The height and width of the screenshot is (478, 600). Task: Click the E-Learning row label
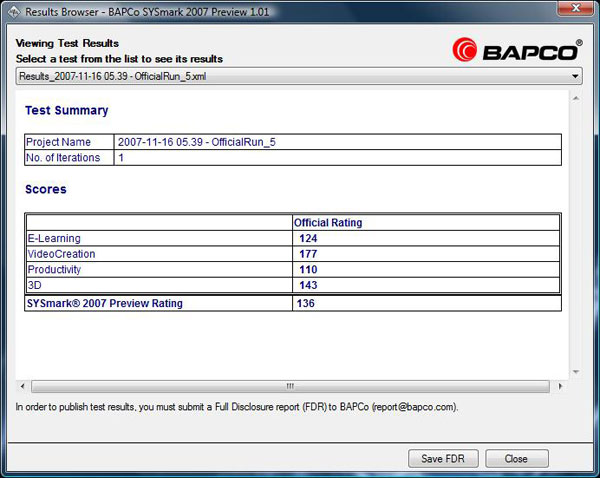point(54,238)
